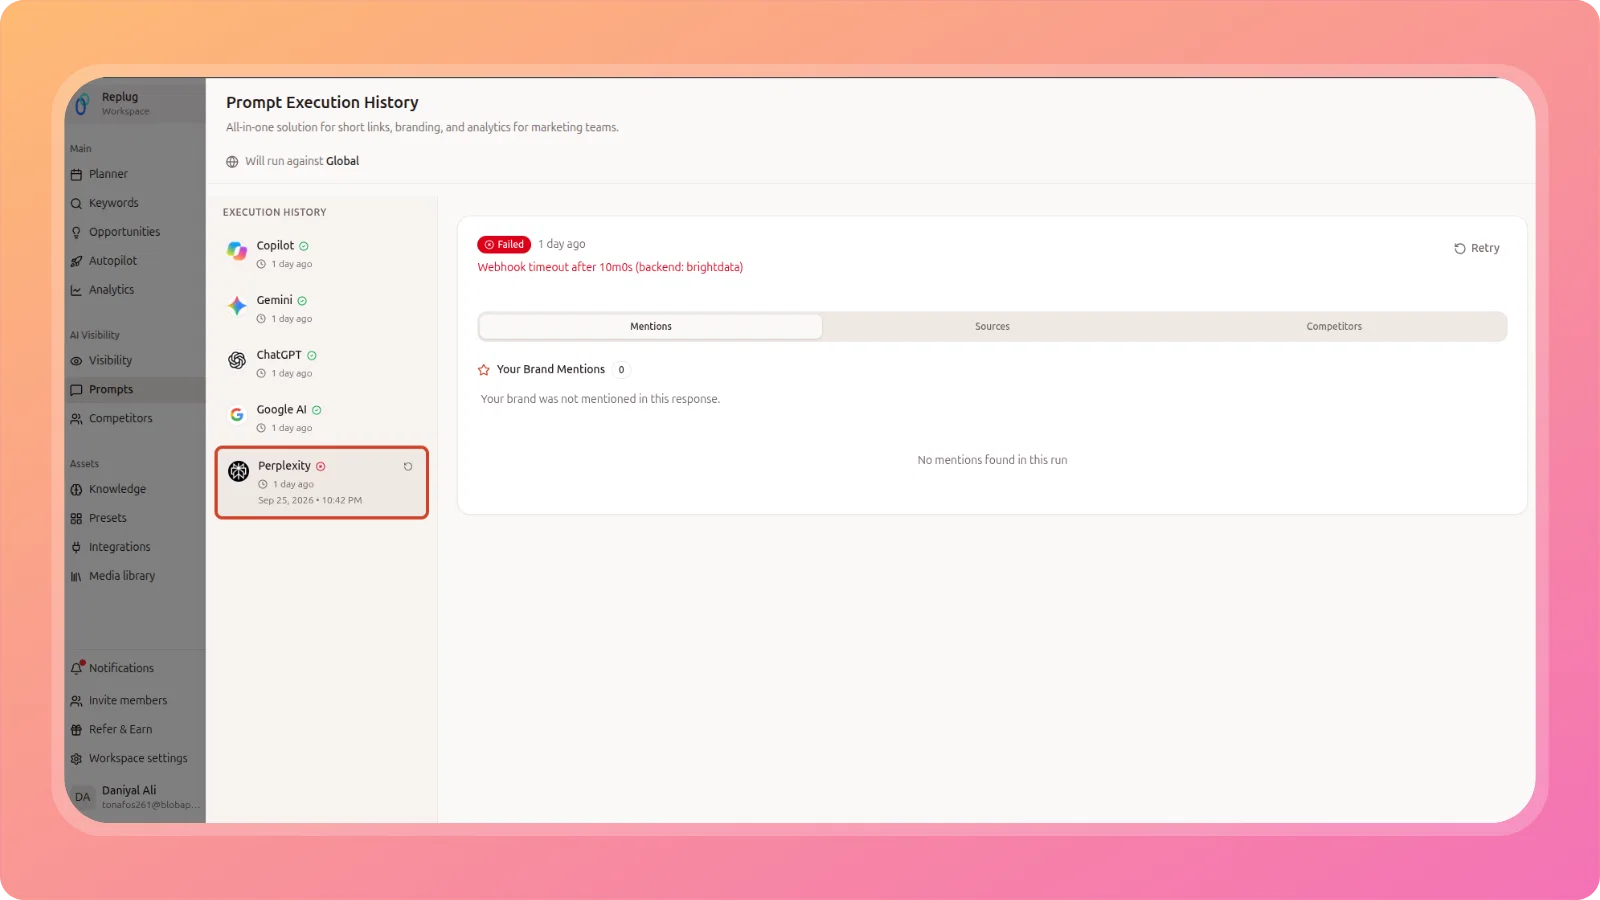Retry the failed execution

[1477, 248]
